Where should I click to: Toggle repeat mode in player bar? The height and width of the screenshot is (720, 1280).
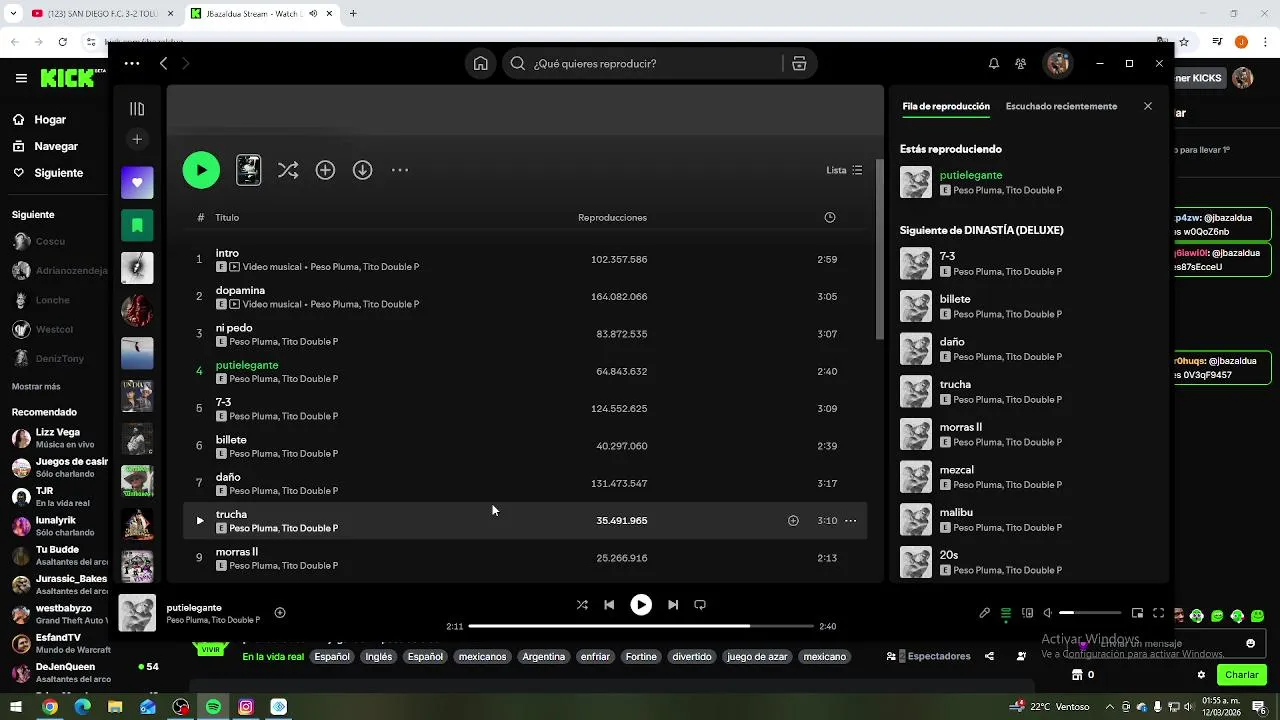[700, 605]
